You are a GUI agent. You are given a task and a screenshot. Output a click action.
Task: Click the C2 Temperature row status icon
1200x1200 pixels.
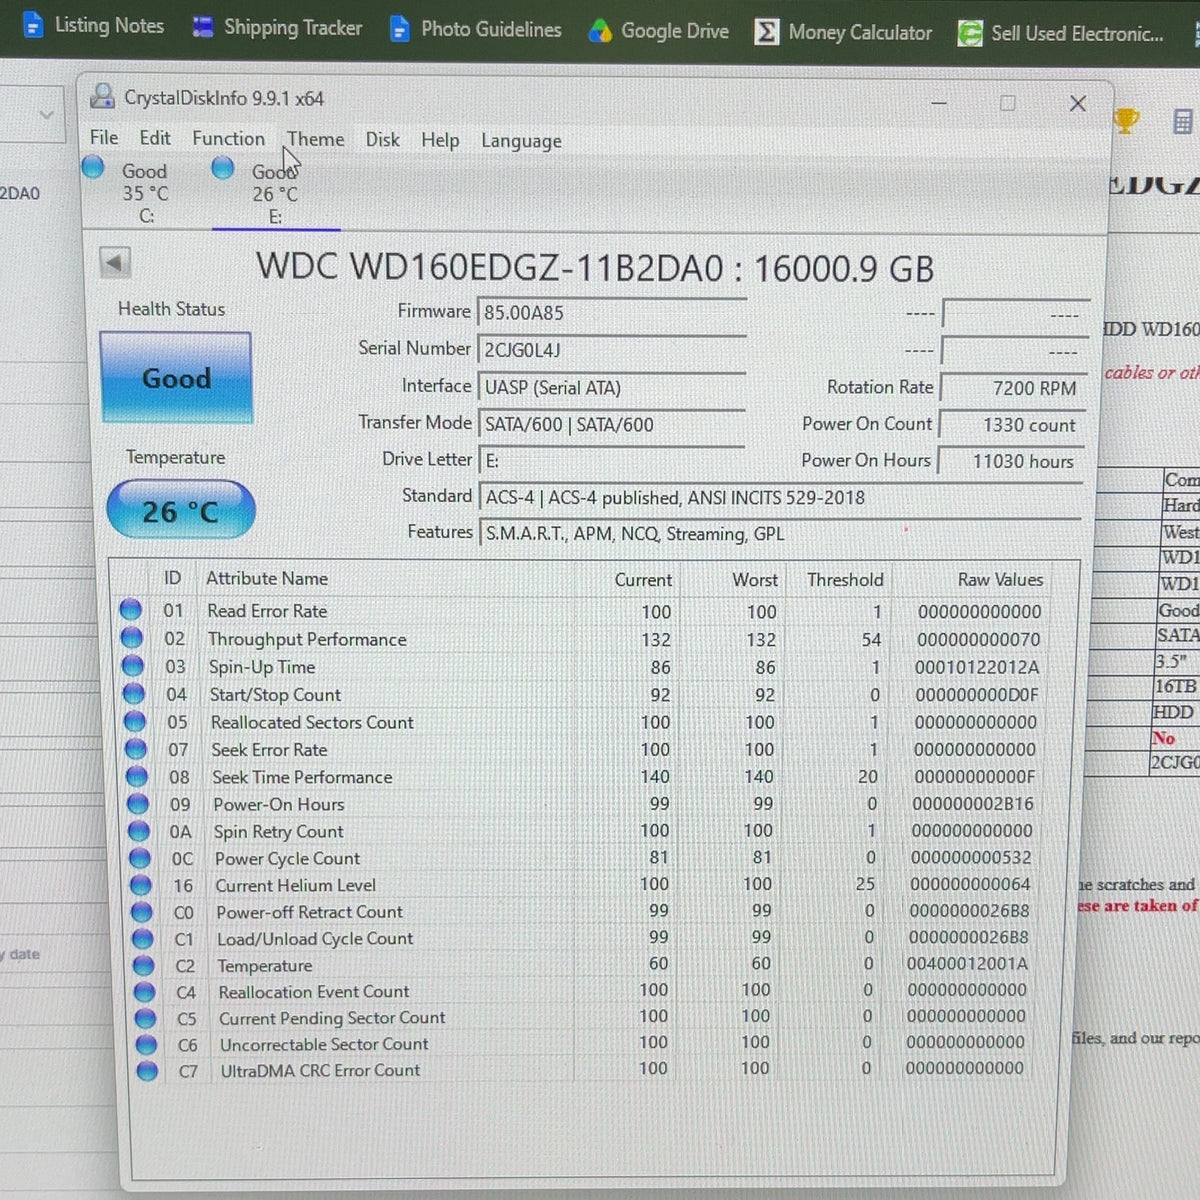[143, 965]
